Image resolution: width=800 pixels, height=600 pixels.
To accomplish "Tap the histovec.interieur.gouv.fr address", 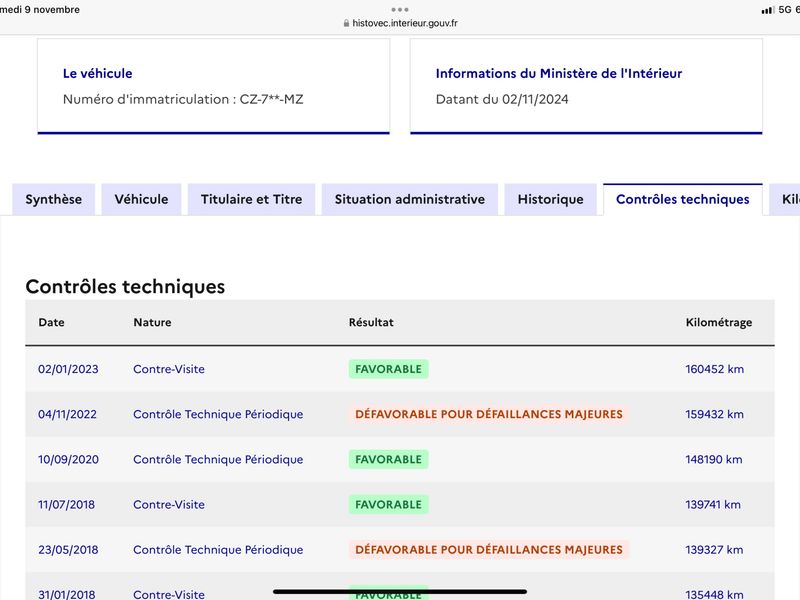I will pos(405,23).
